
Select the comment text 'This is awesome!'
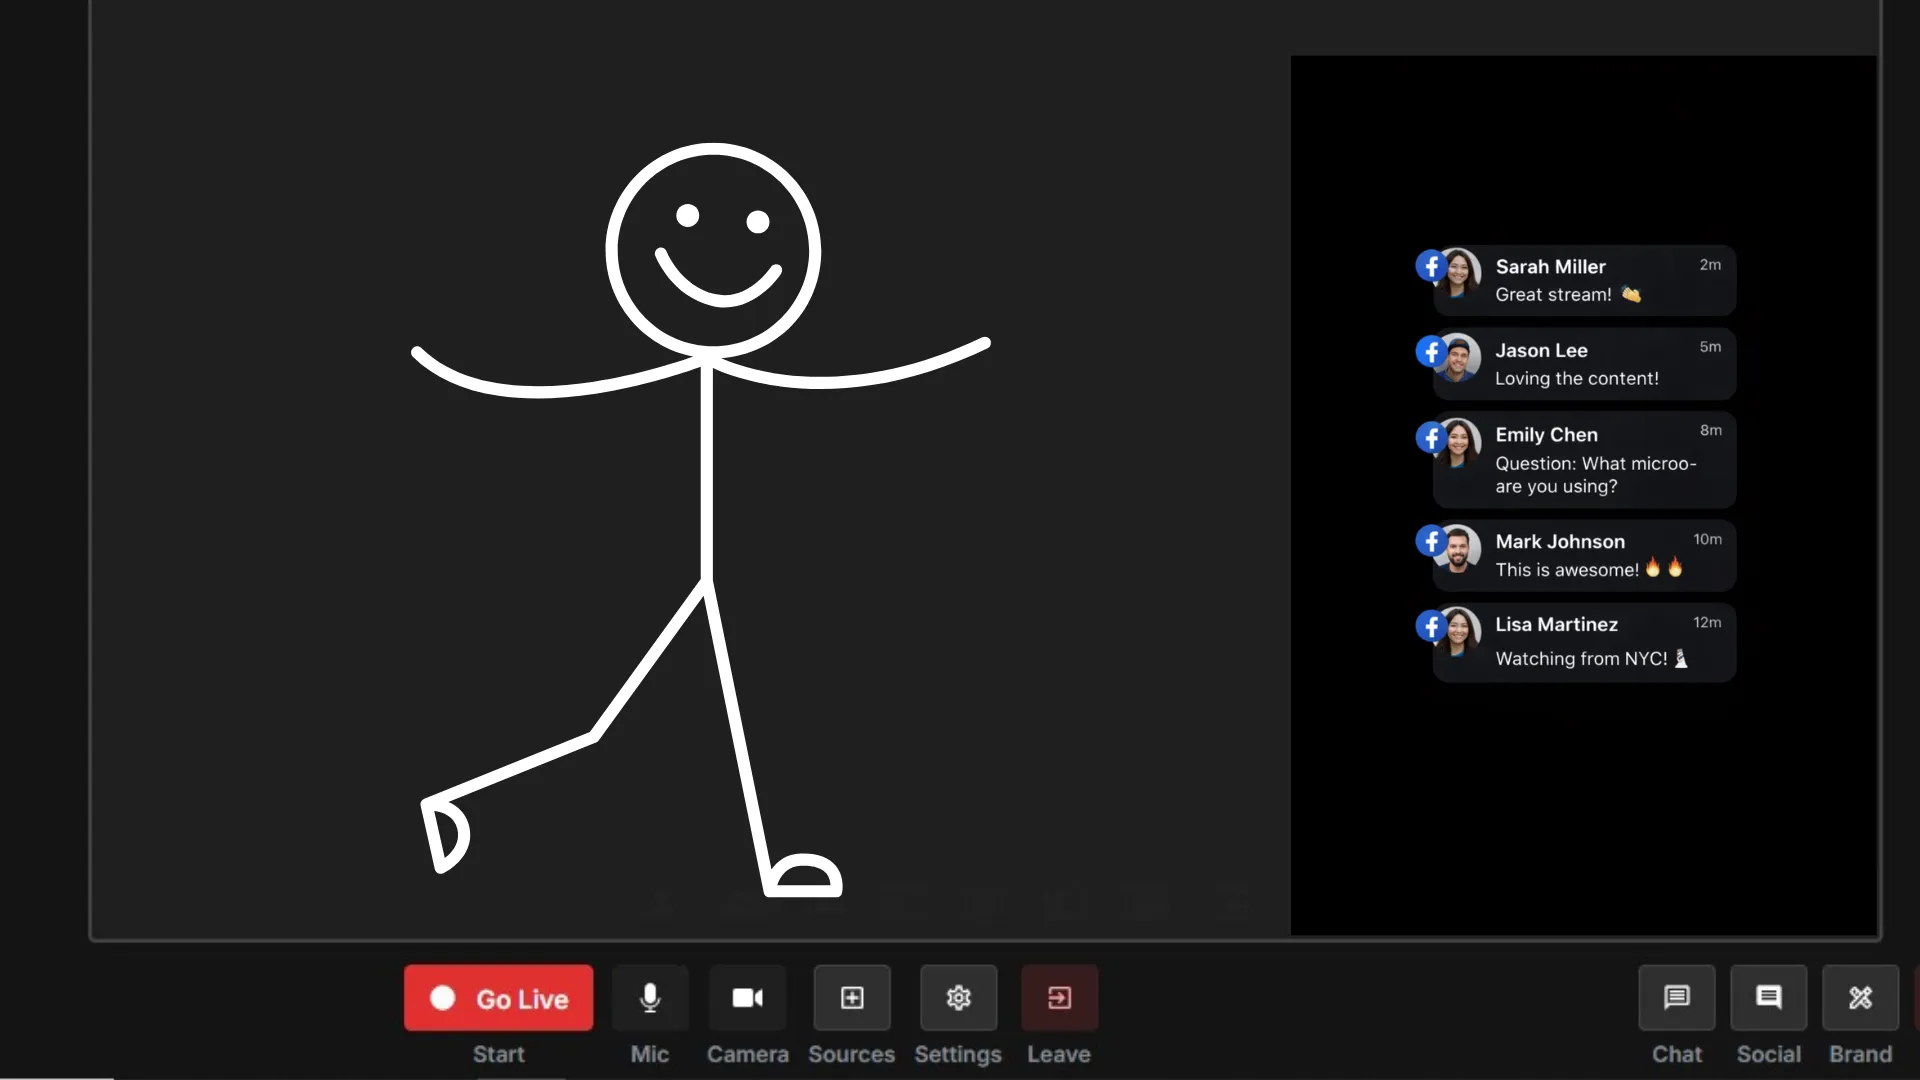pos(1567,570)
